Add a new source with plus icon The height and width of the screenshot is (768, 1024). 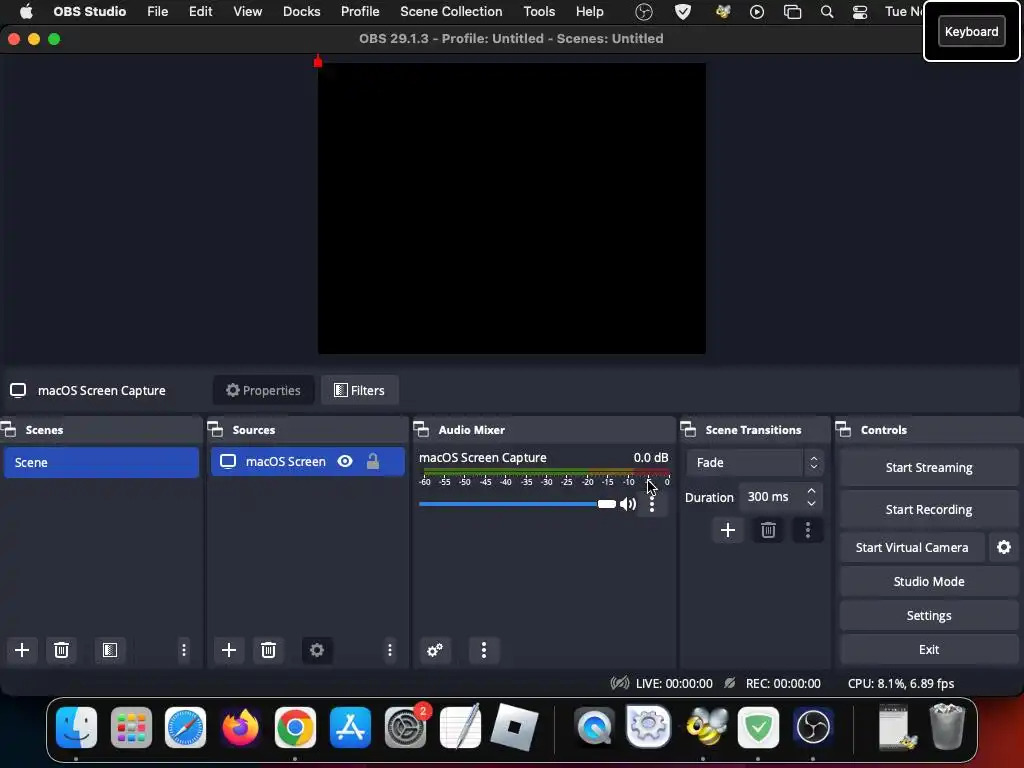pyautogui.click(x=229, y=650)
